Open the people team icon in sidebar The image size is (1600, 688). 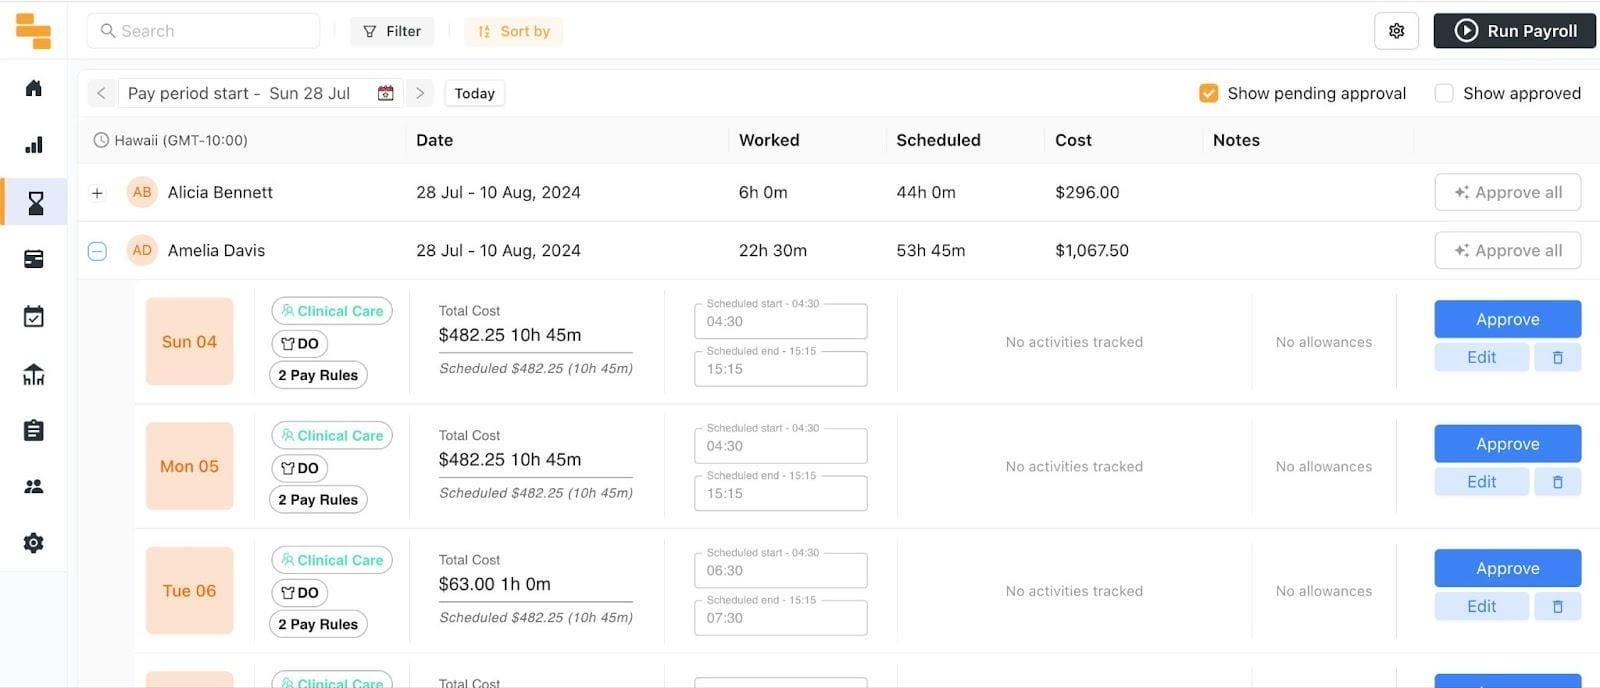33,487
